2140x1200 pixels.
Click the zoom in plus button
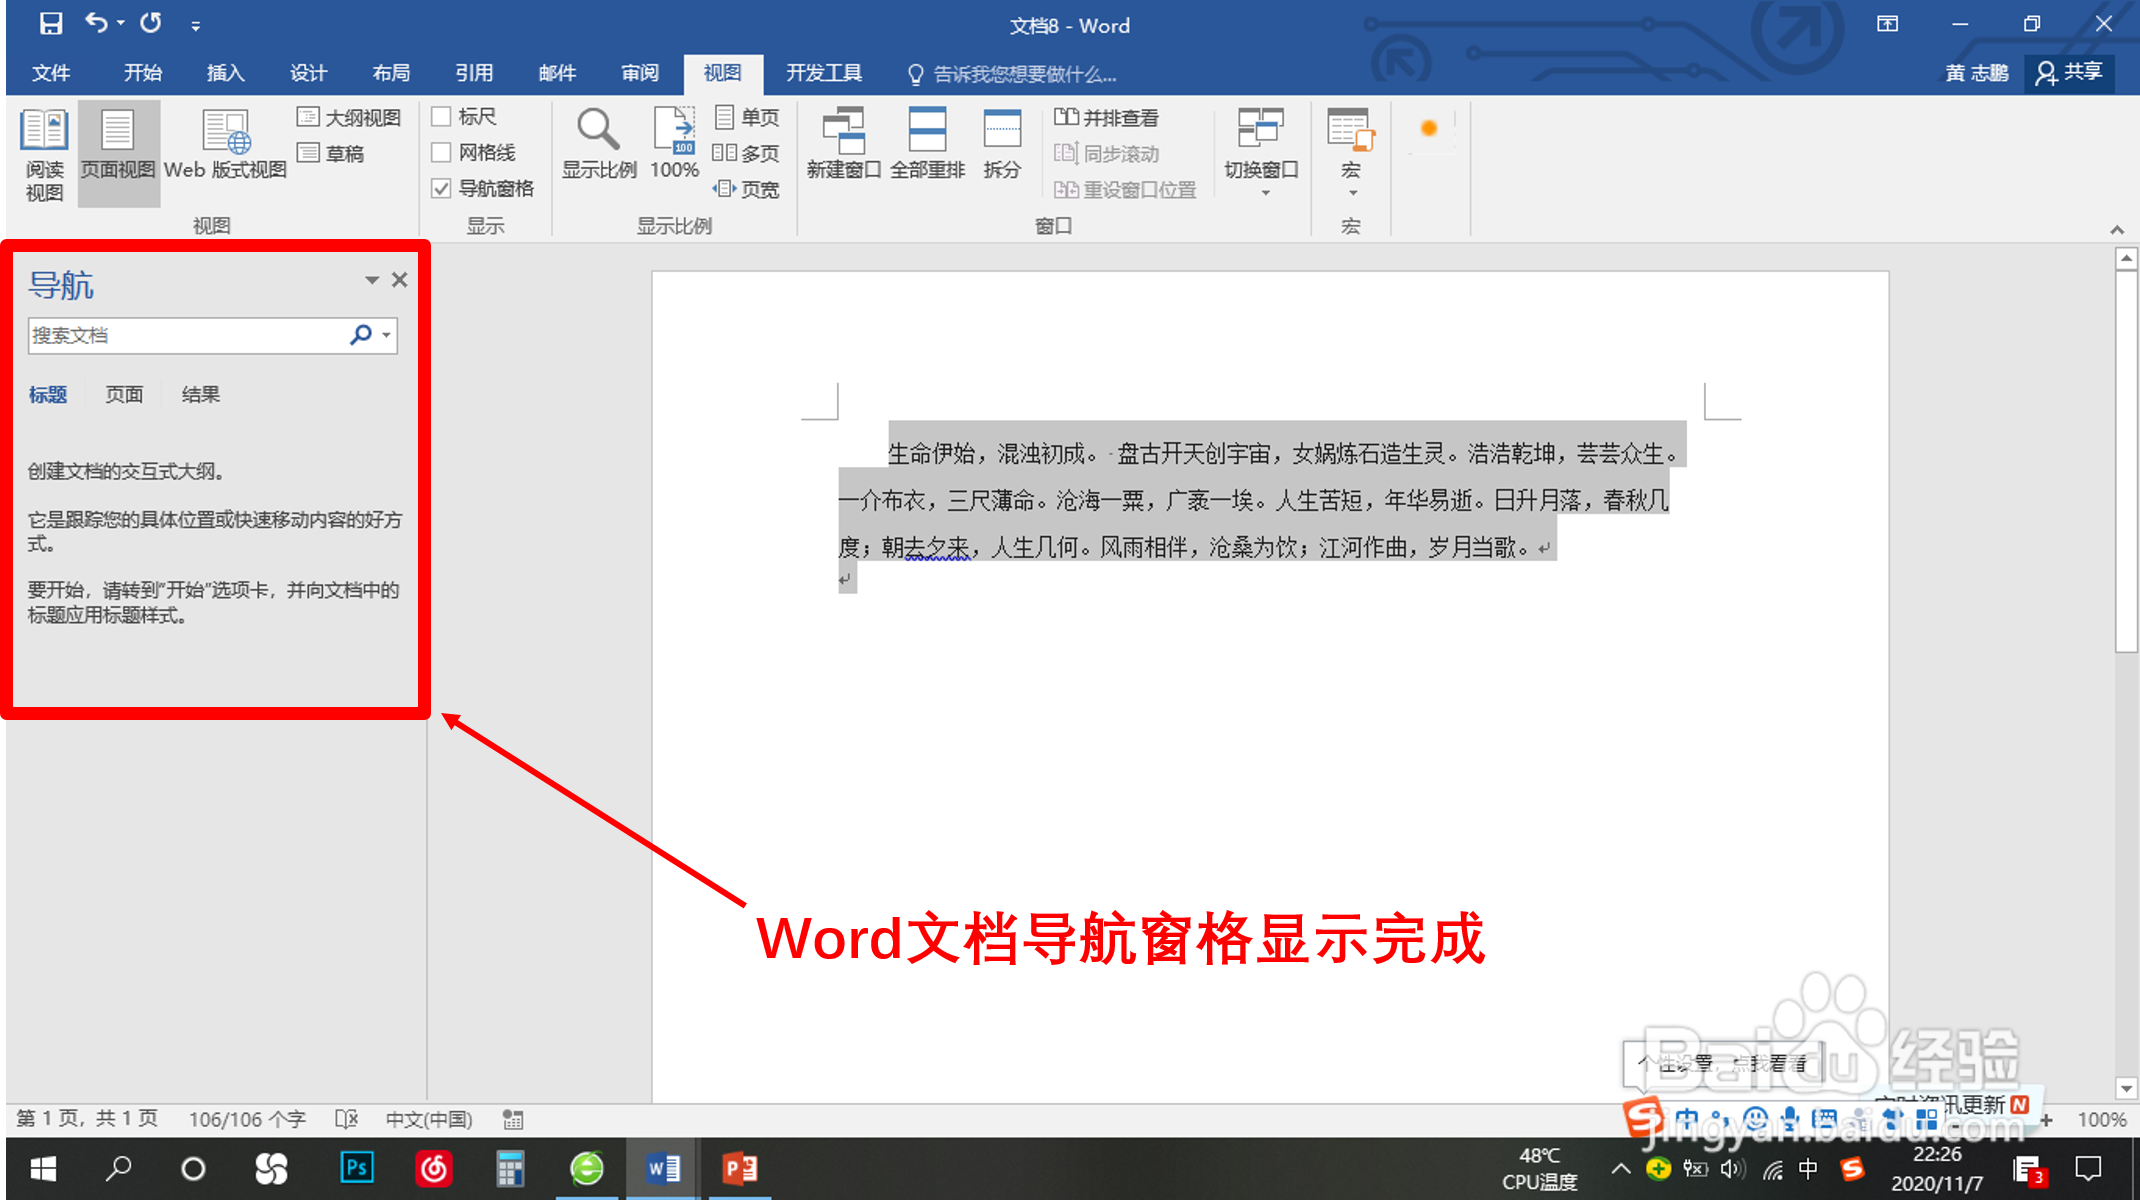pos(2046,1120)
